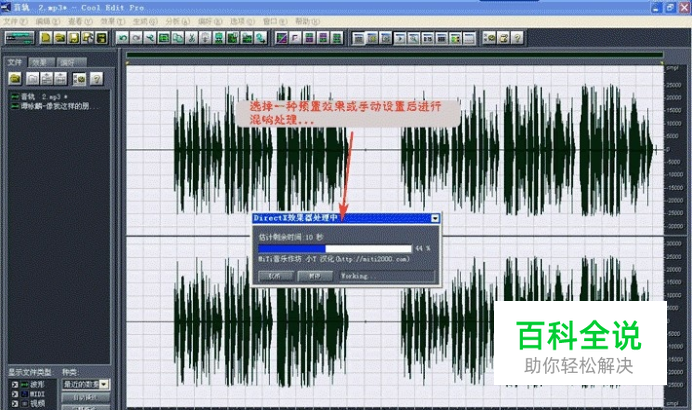The width and height of the screenshot is (692, 410).
Task: Open the 生成(G) menu
Action: tap(145, 21)
